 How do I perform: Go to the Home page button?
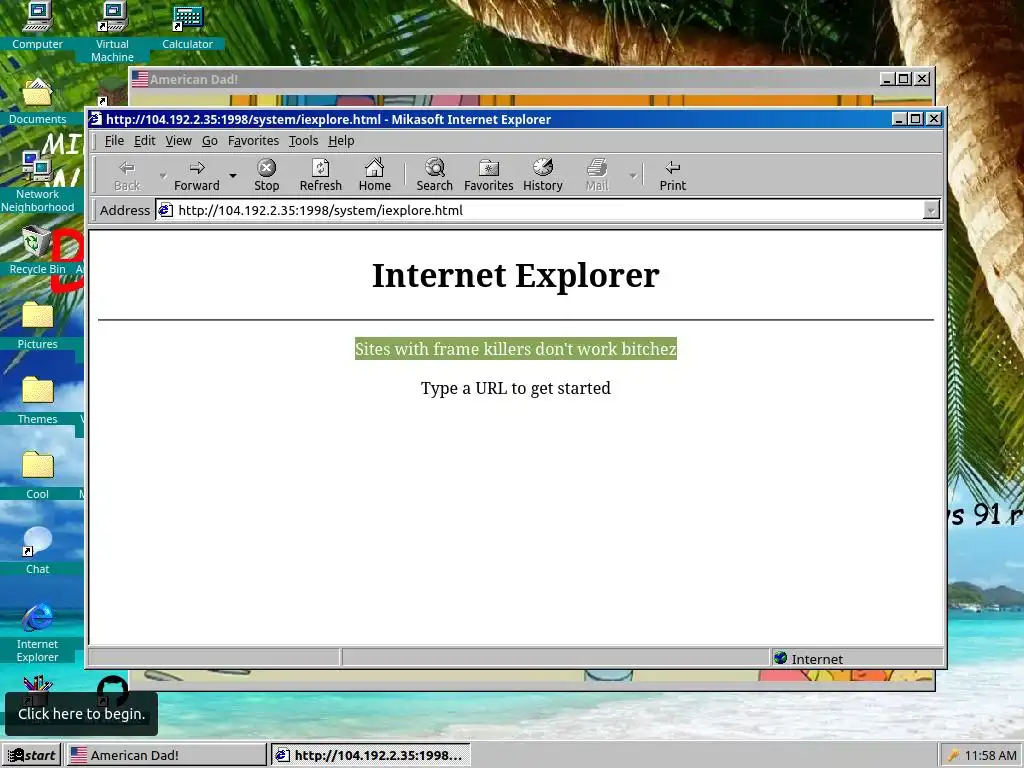pos(374,175)
